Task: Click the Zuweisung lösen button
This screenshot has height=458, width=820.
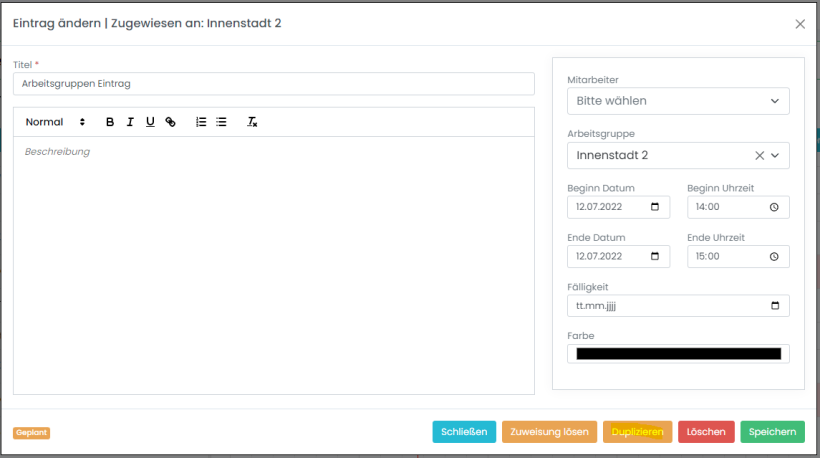Action: coord(549,432)
